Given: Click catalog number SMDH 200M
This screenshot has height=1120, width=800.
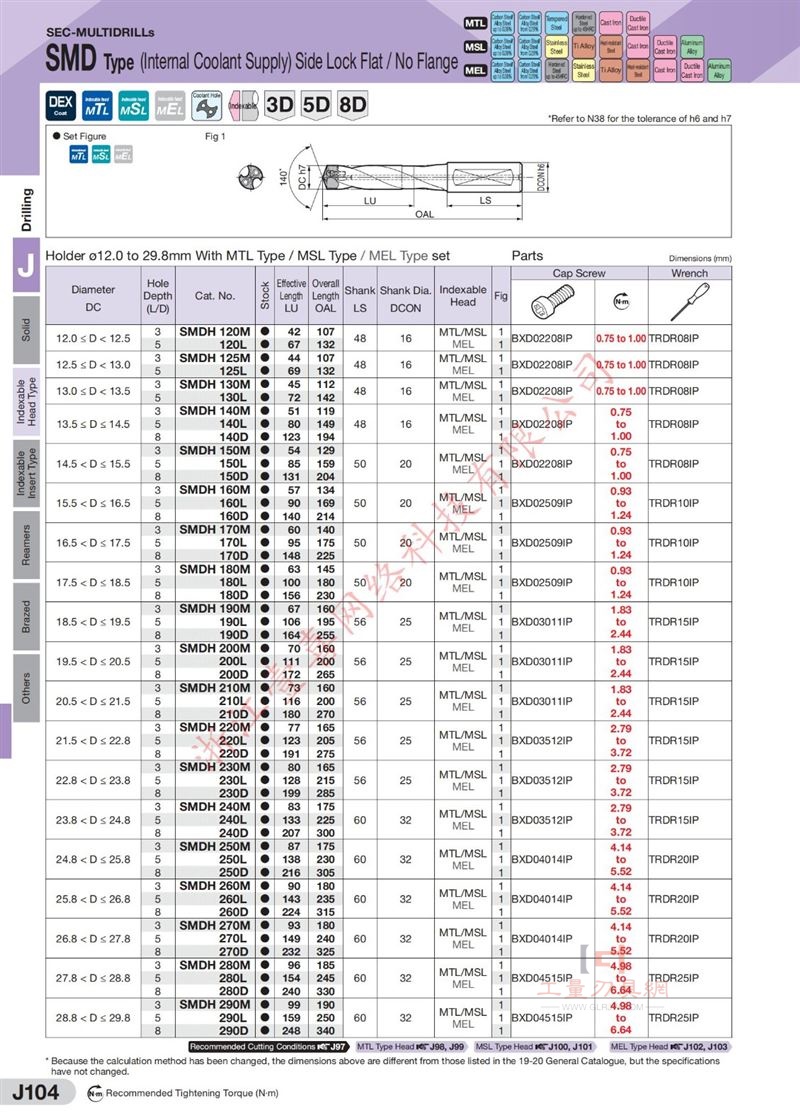Looking at the screenshot, I should point(215,649).
